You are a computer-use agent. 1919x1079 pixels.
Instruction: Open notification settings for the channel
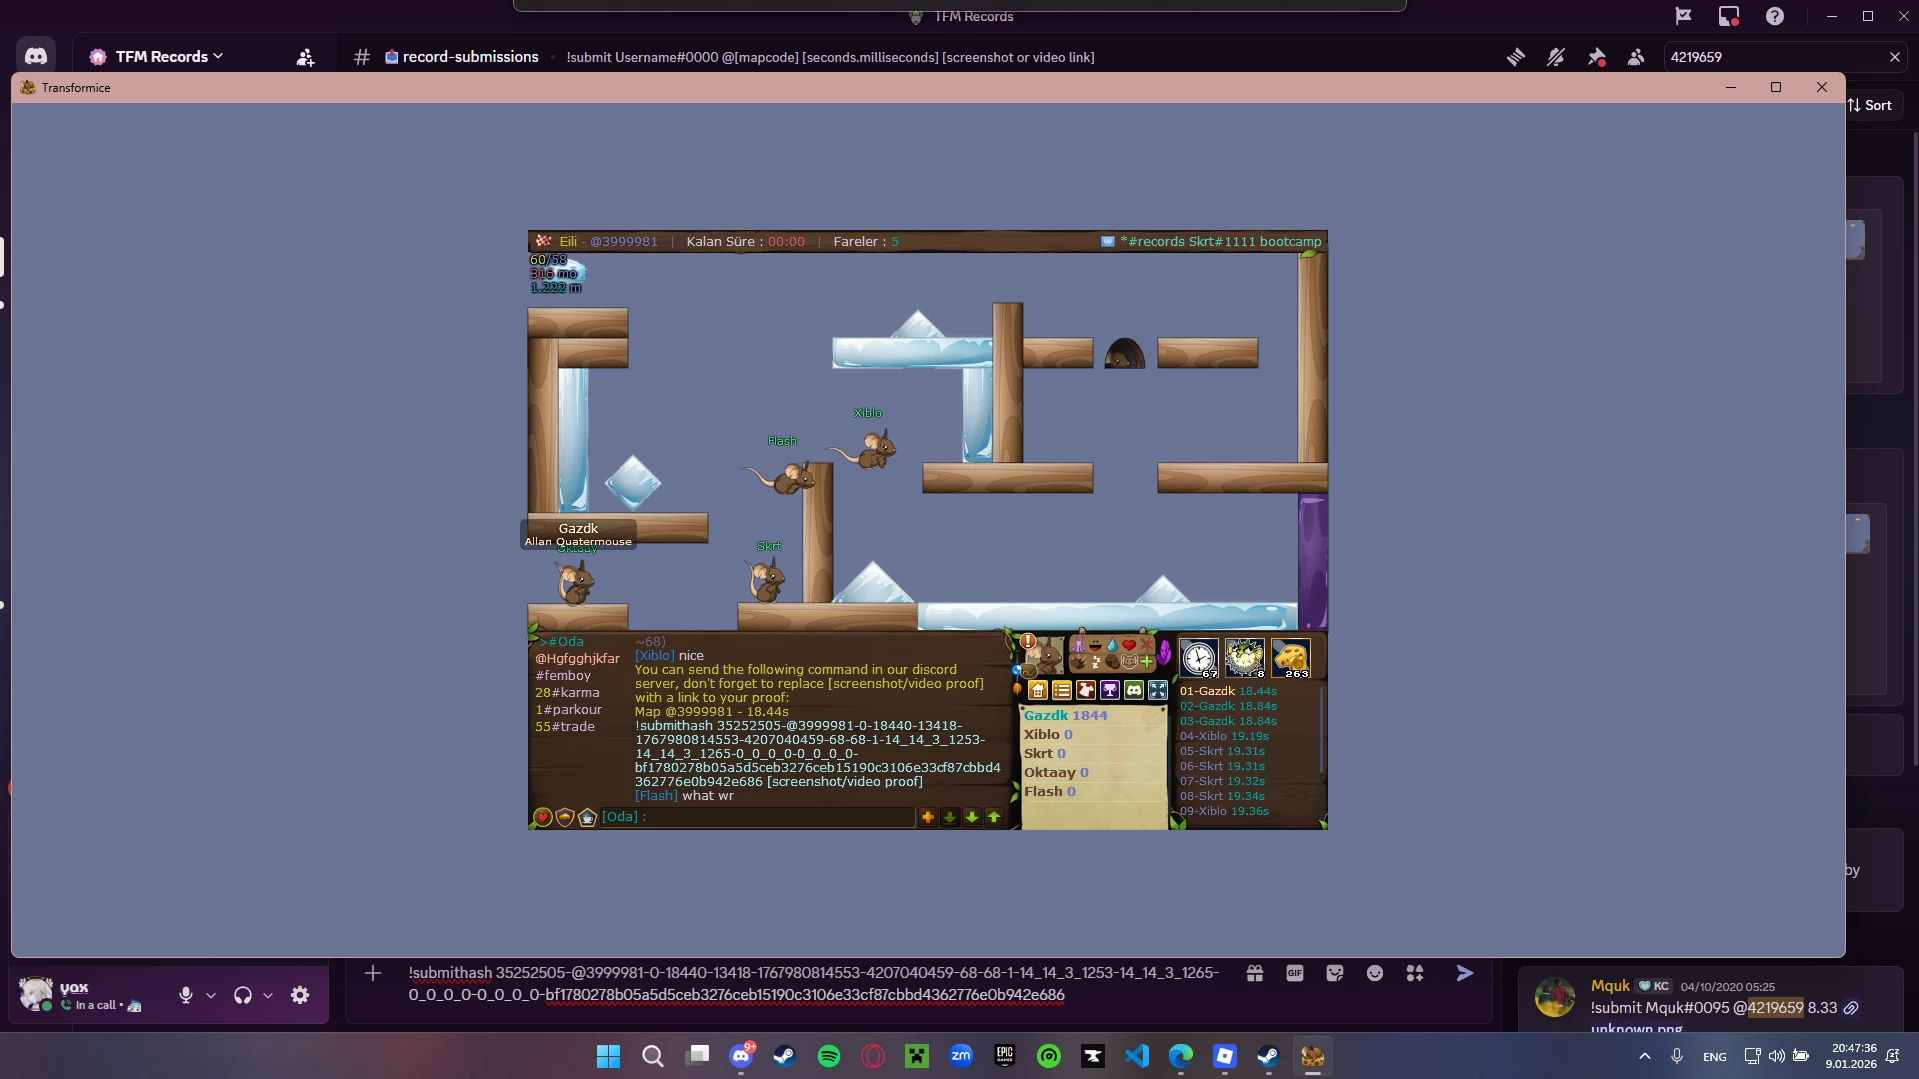pos(1556,57)
